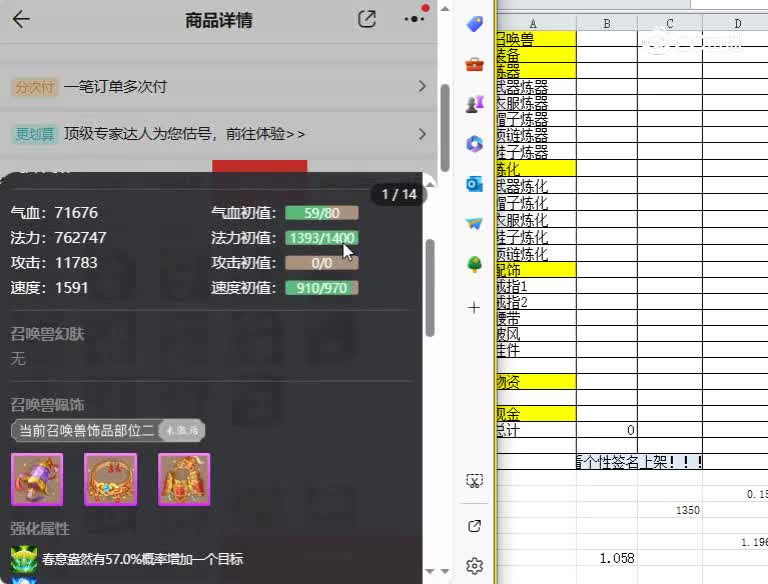Click 速度初值 910/970 progress bar

[x=322, y=288]
